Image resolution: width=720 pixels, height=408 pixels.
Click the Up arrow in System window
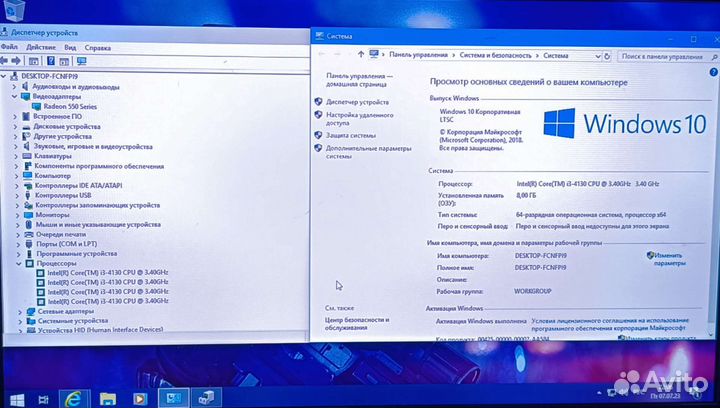[361, 54]
